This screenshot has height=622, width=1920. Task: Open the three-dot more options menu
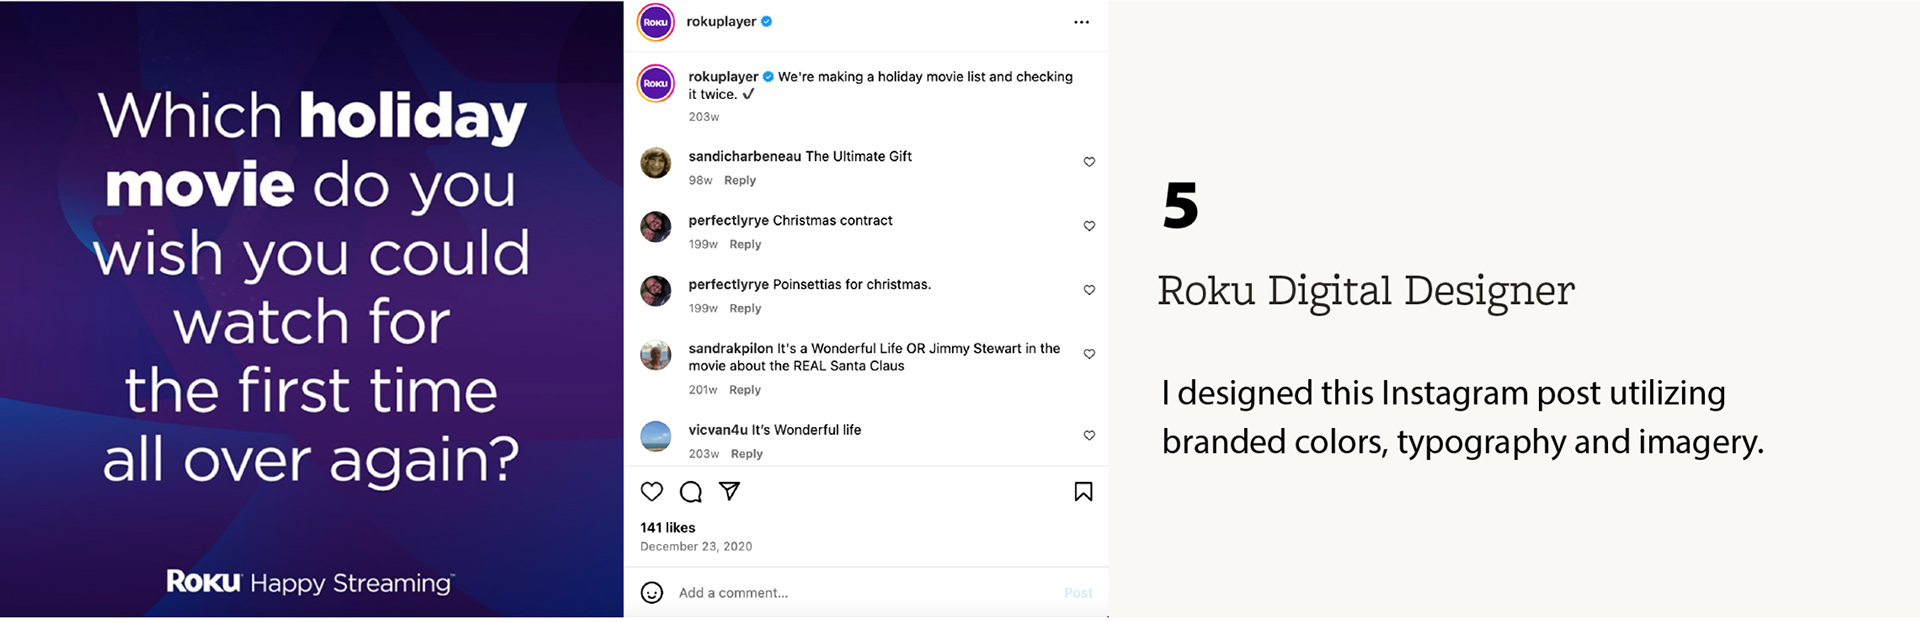tap(1081, 22)
